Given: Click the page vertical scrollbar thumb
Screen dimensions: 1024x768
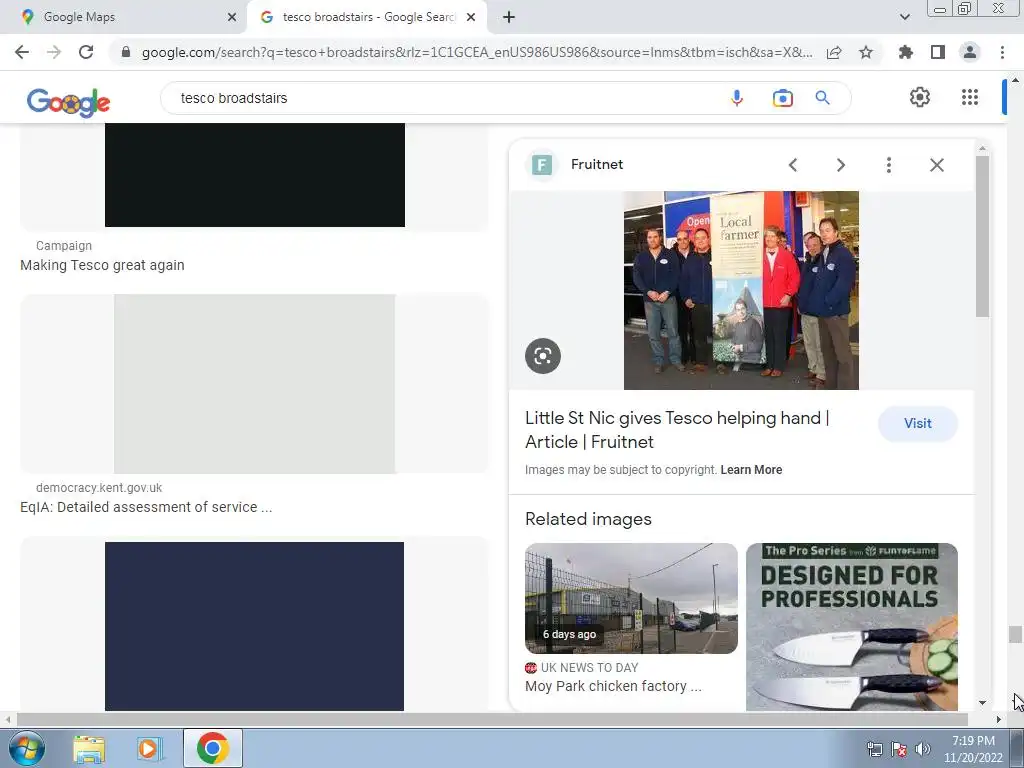Looking at the screenshot, I should [1015, 634].
